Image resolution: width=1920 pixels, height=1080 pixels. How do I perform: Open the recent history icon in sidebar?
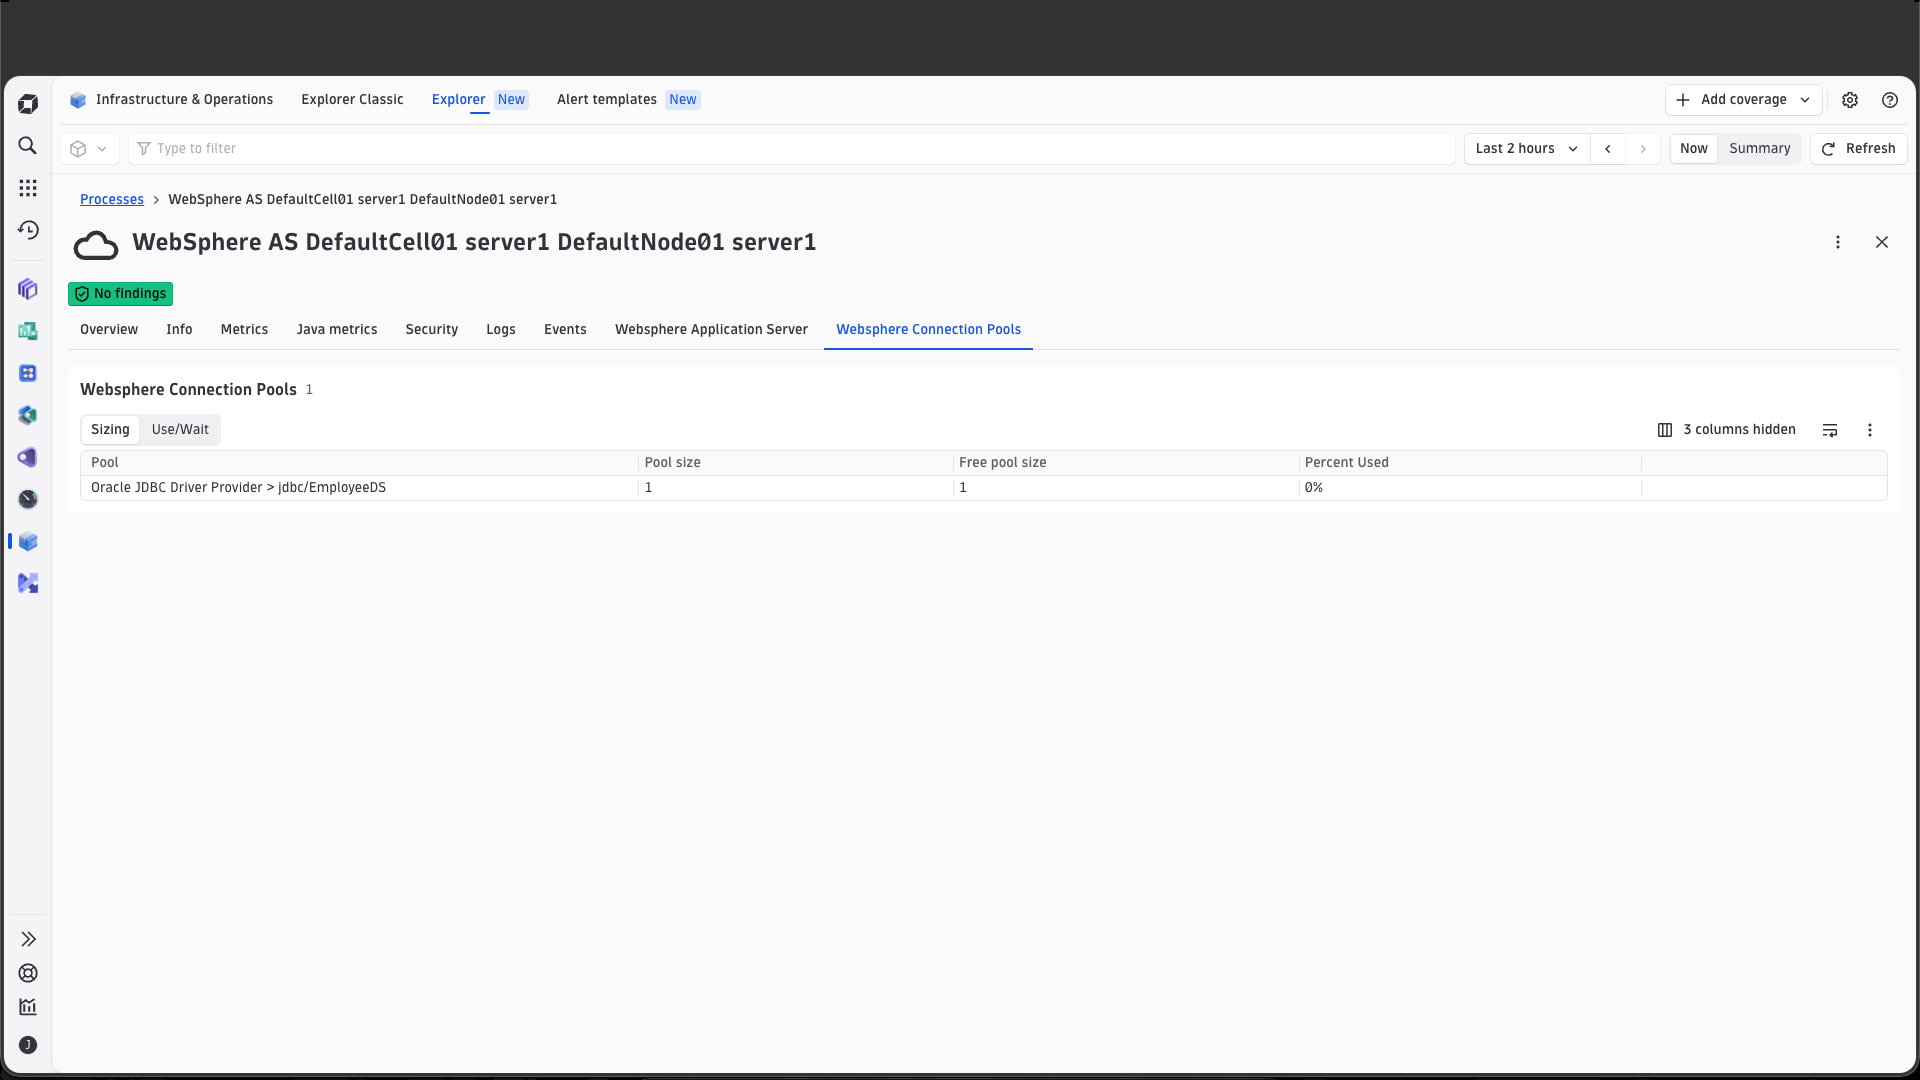(28, 230)
